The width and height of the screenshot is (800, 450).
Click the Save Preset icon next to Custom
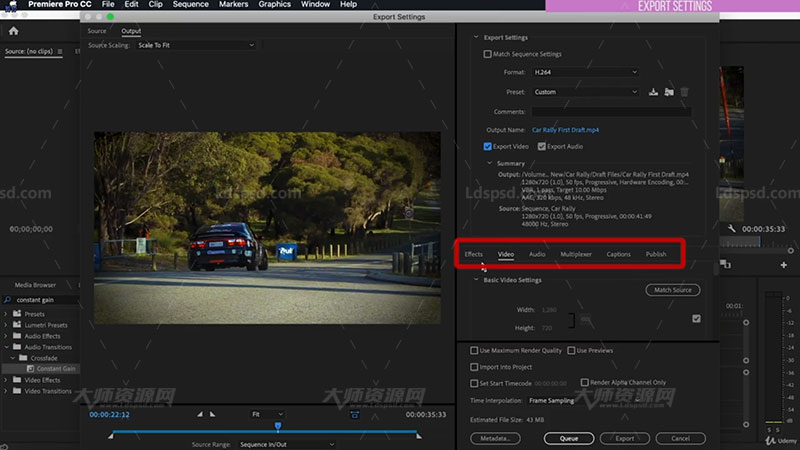(x=653, y=92)
